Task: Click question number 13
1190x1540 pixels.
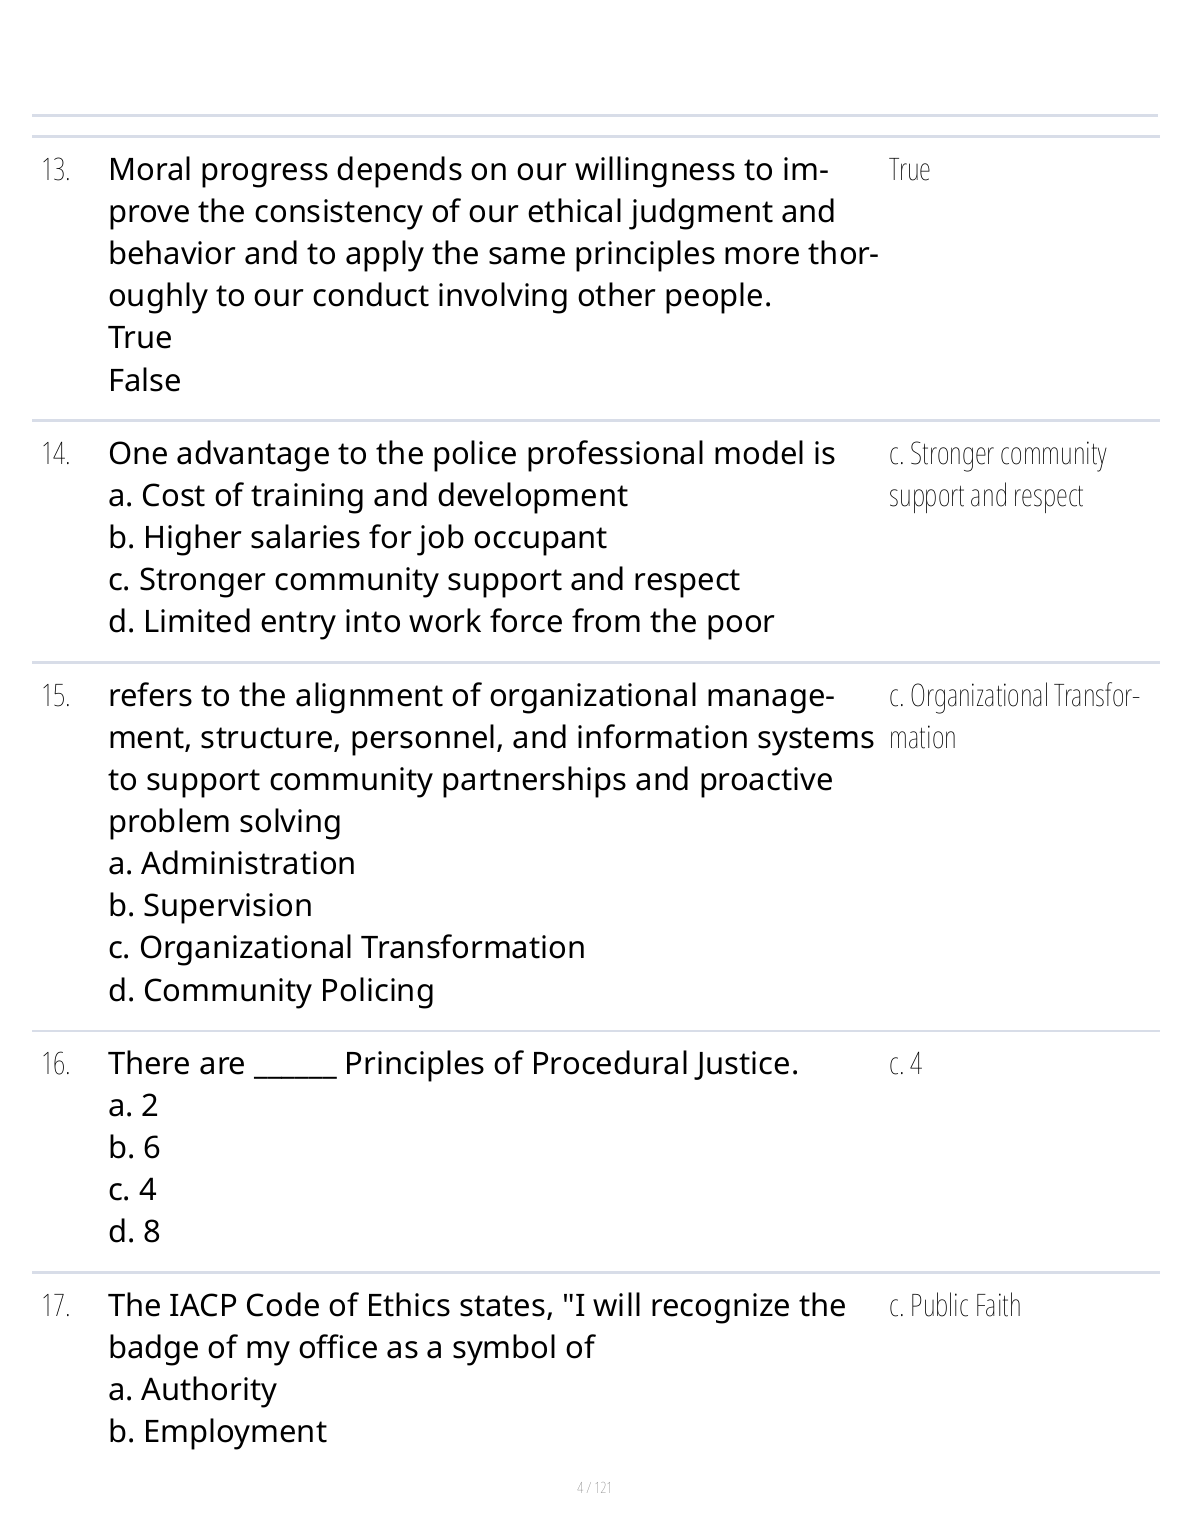Action: (x=56, y=171)
